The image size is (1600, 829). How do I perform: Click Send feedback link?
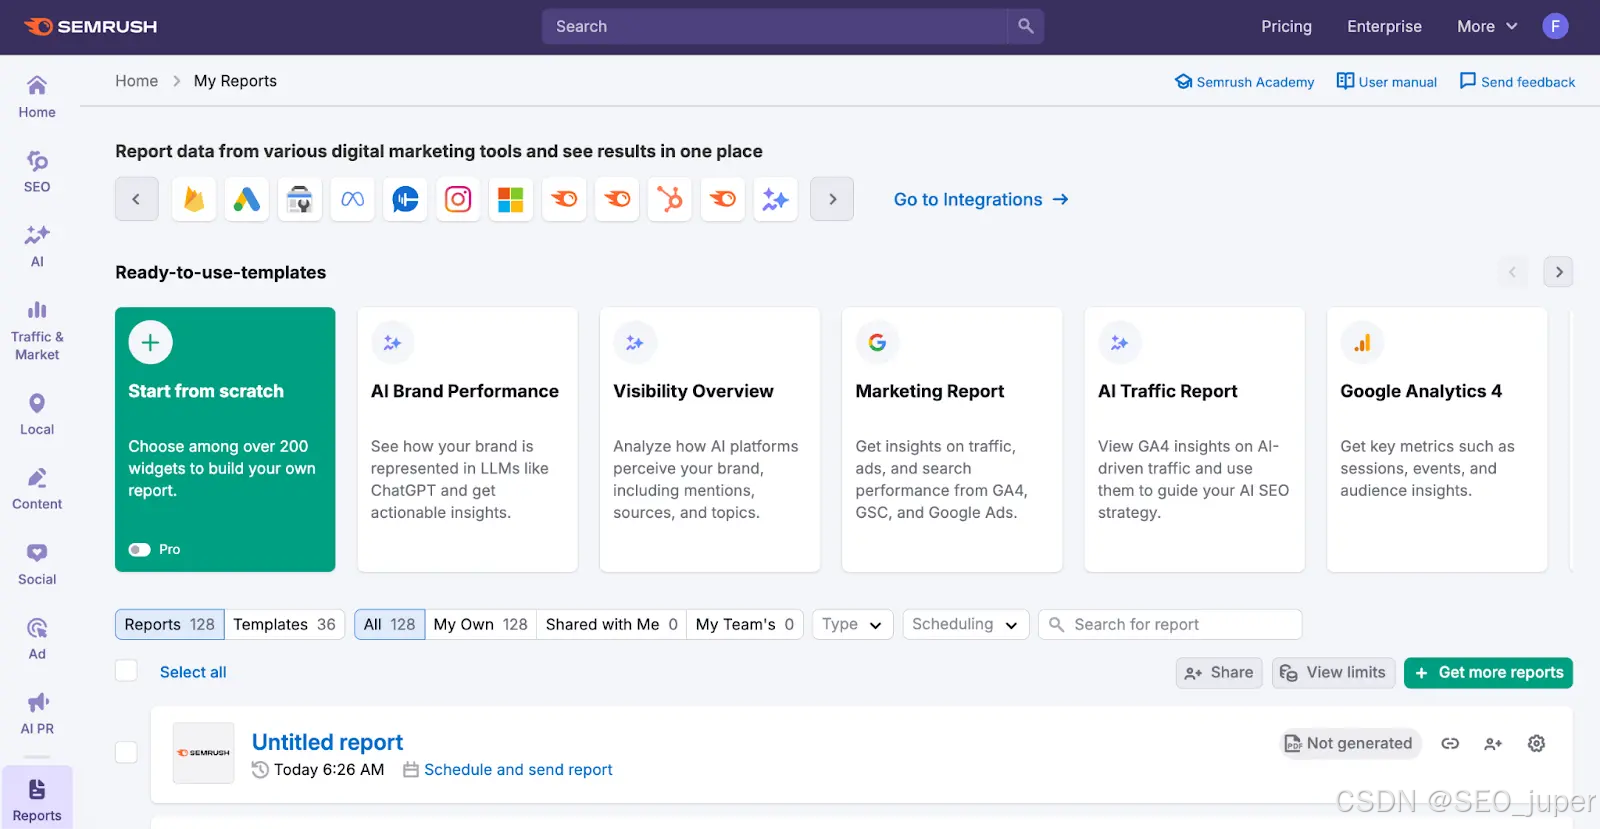tap(1517, 82)
